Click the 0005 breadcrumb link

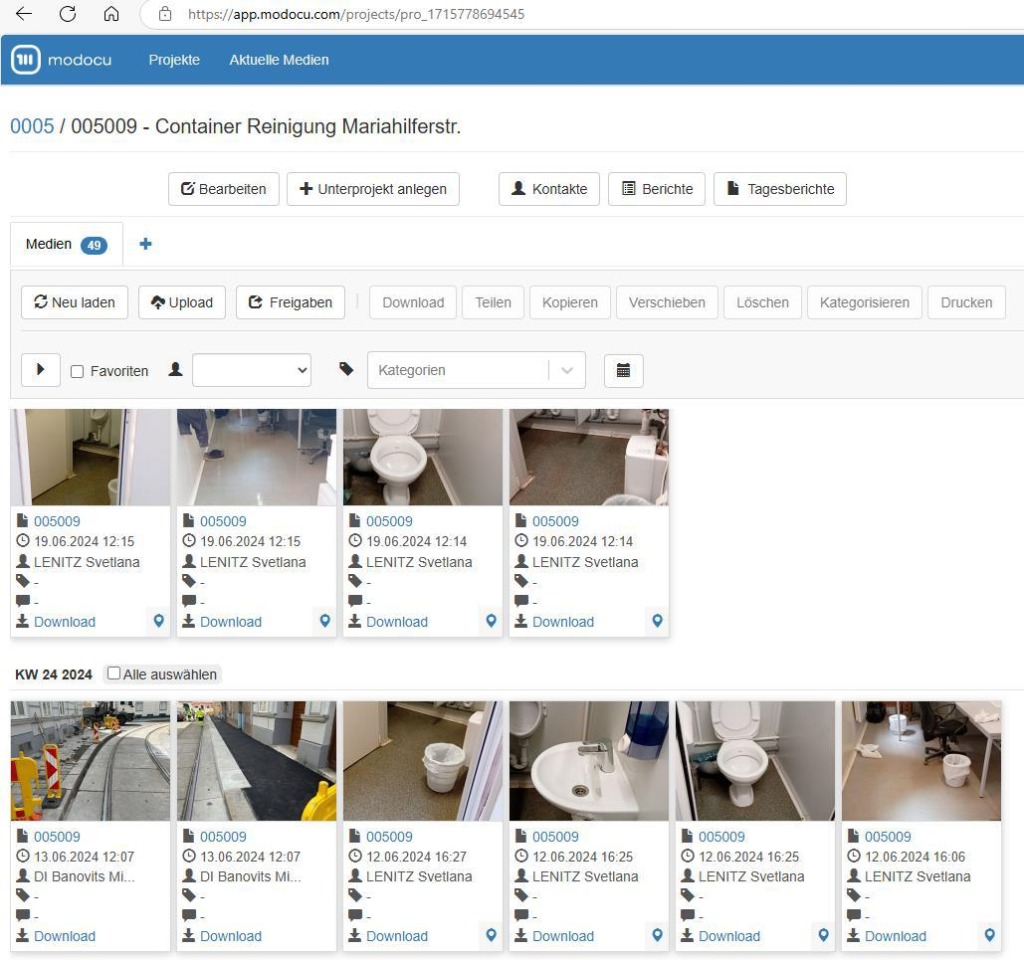click(x=32, y=127)
